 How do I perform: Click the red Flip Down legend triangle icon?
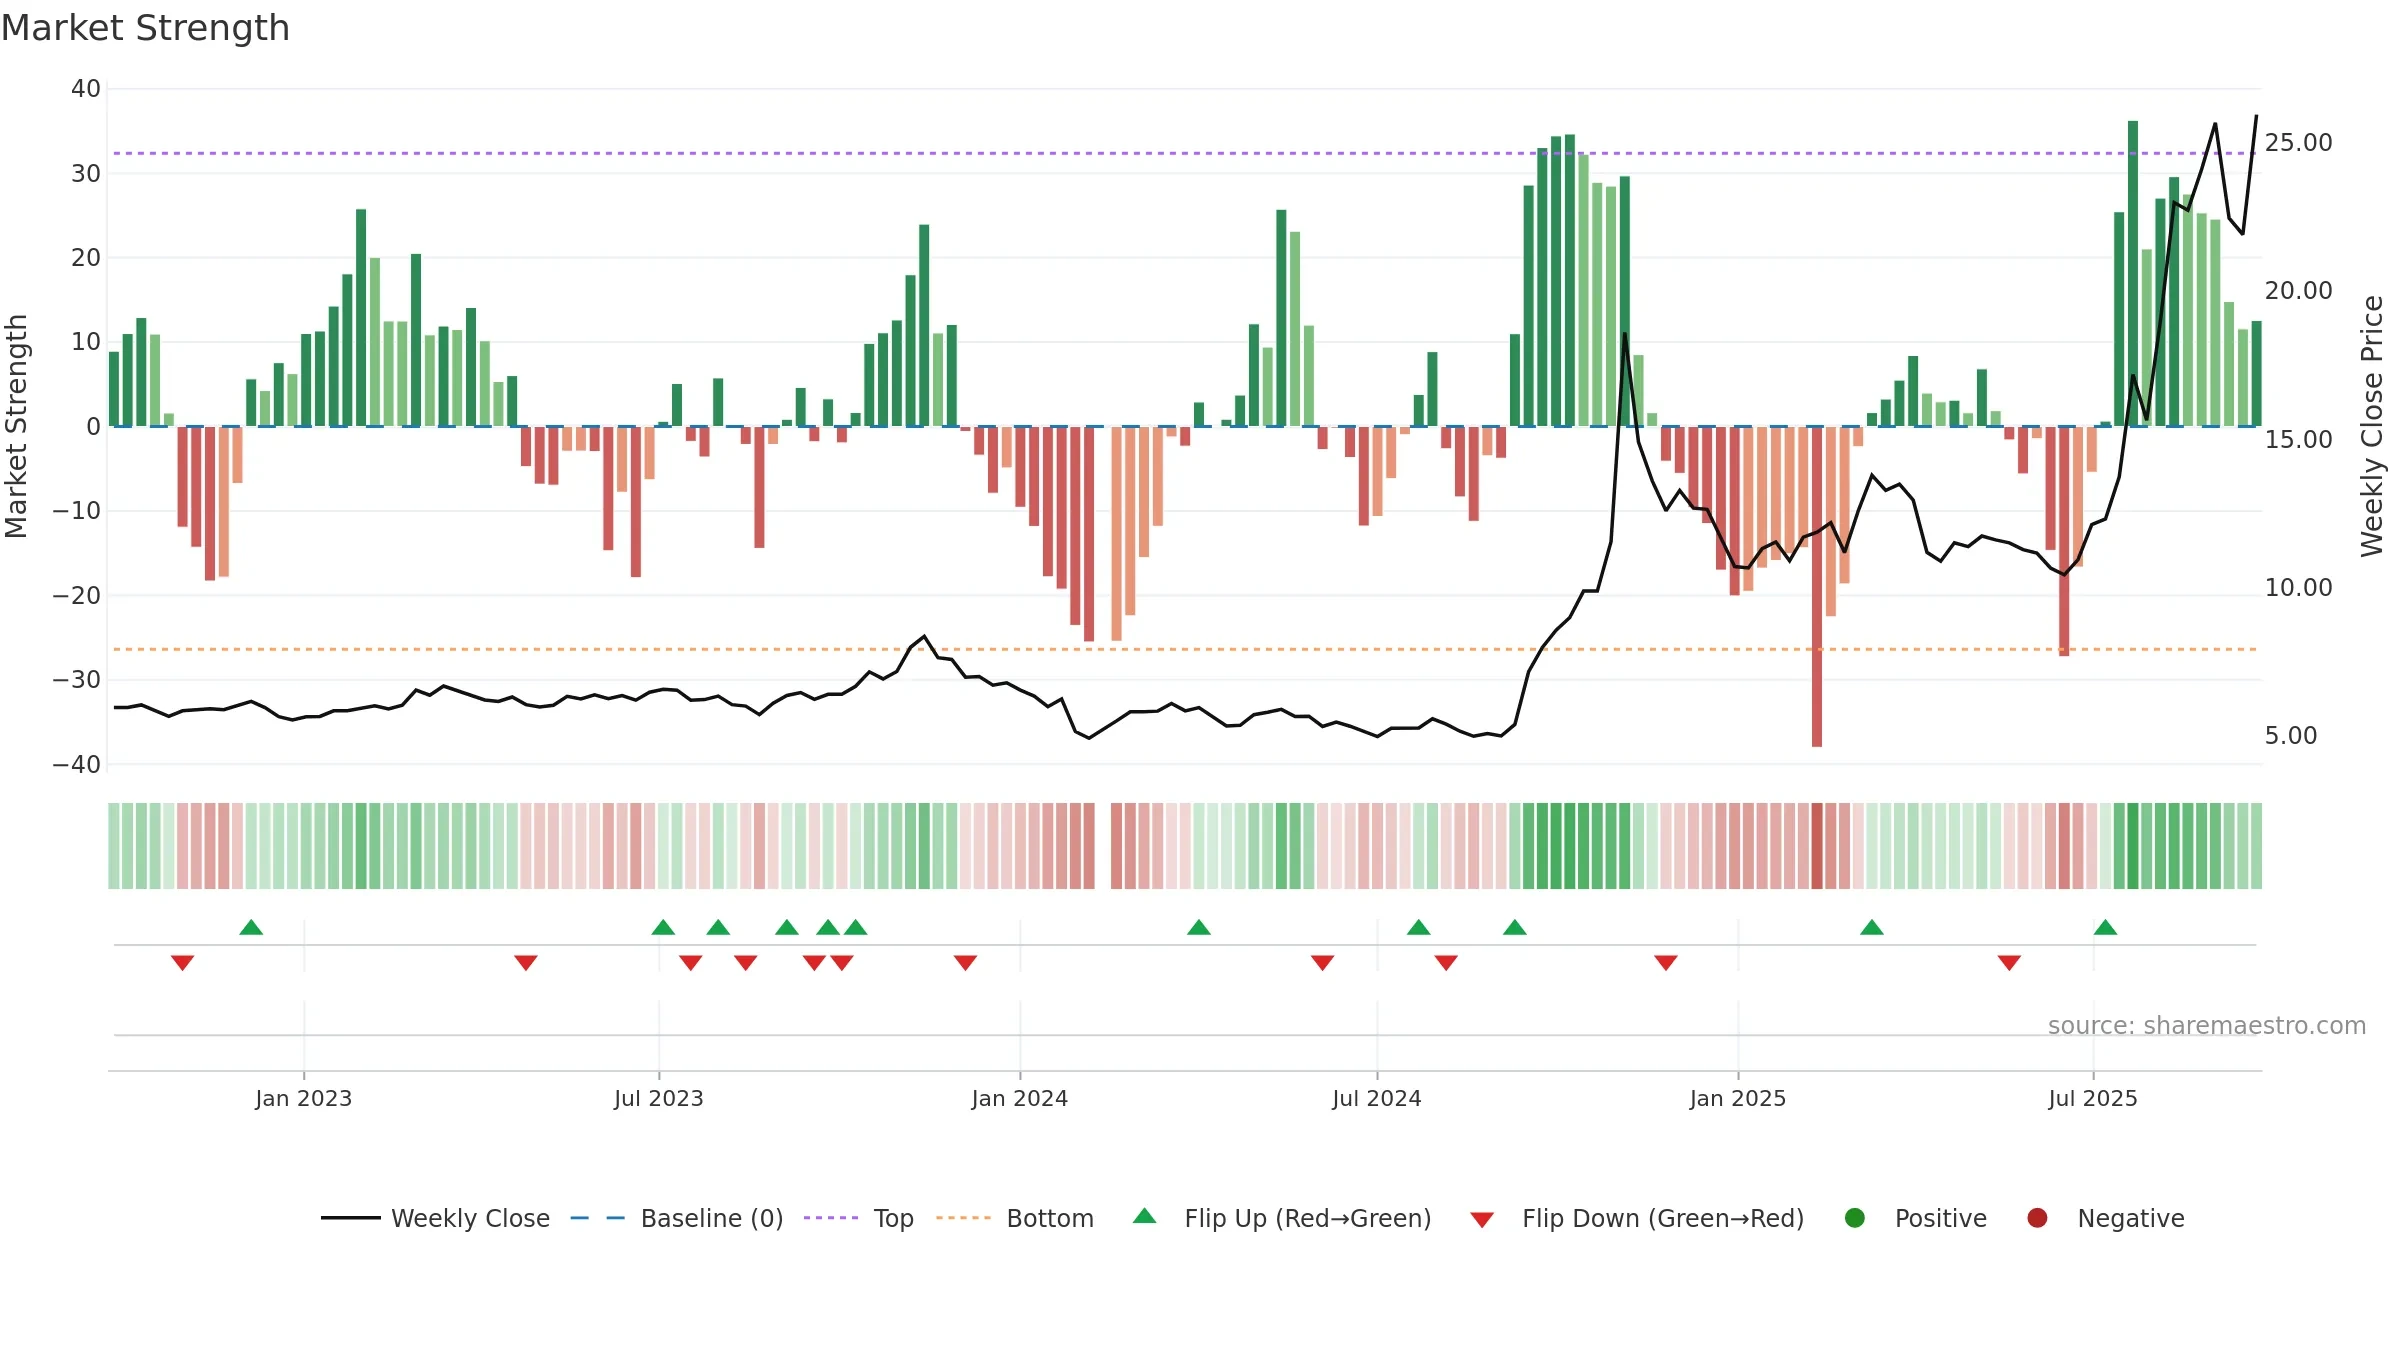[1482, 1220]
